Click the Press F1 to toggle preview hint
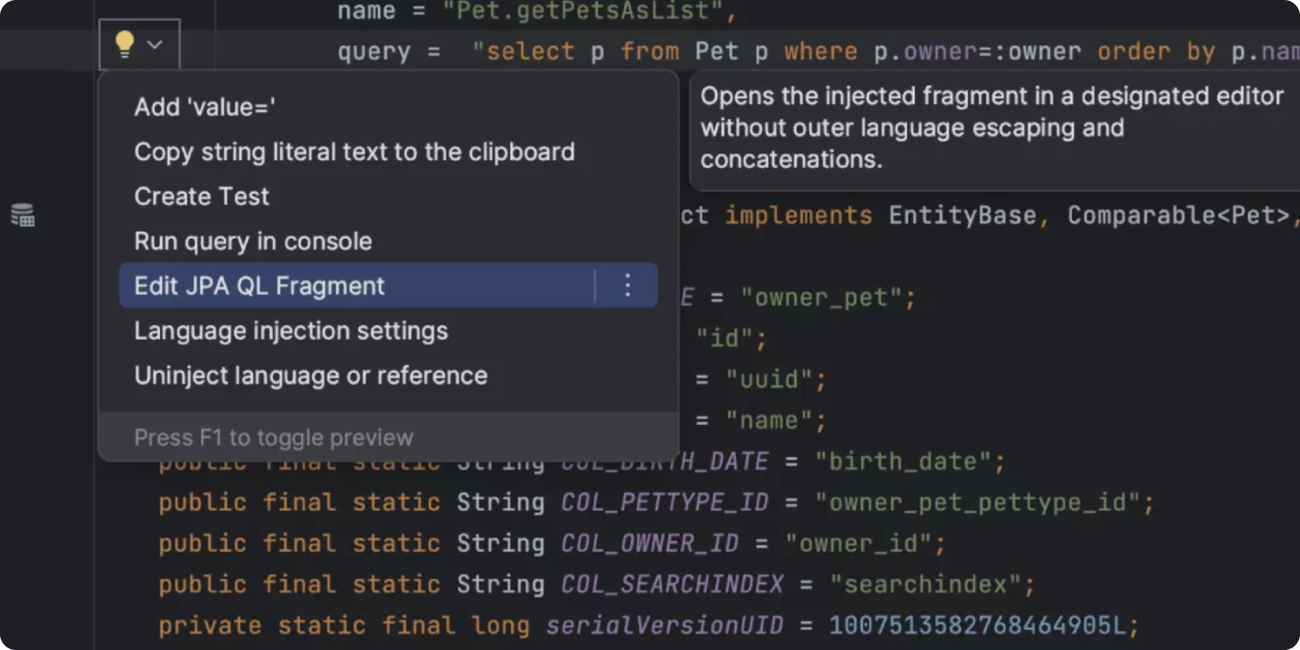The height and width of the screenshot is (650, 1300). coord(273,438)
